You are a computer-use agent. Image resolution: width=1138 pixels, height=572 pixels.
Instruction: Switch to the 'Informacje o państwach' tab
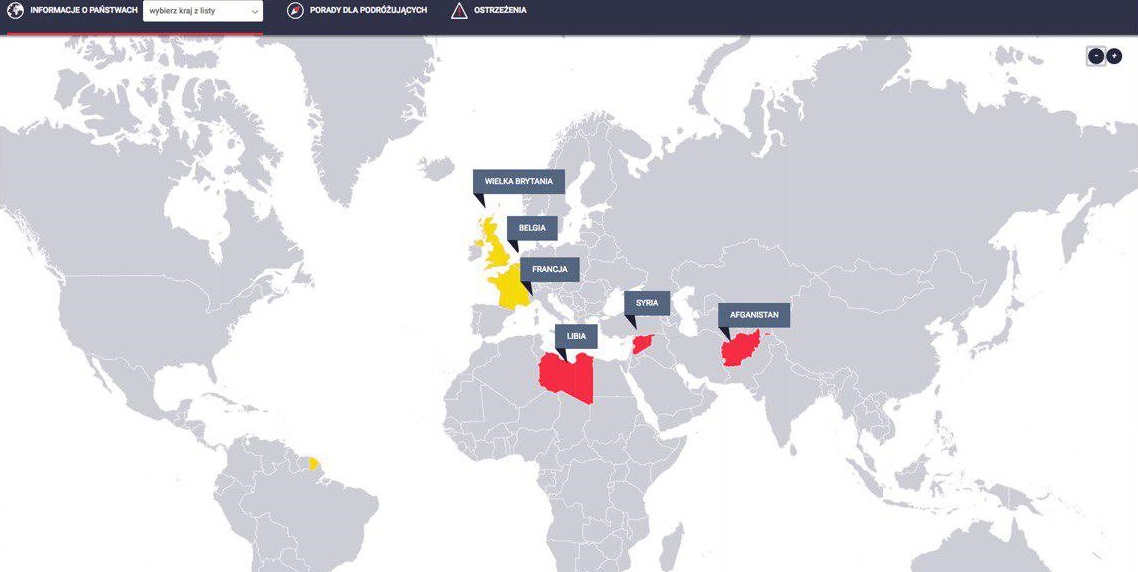[x=83, y=10]
